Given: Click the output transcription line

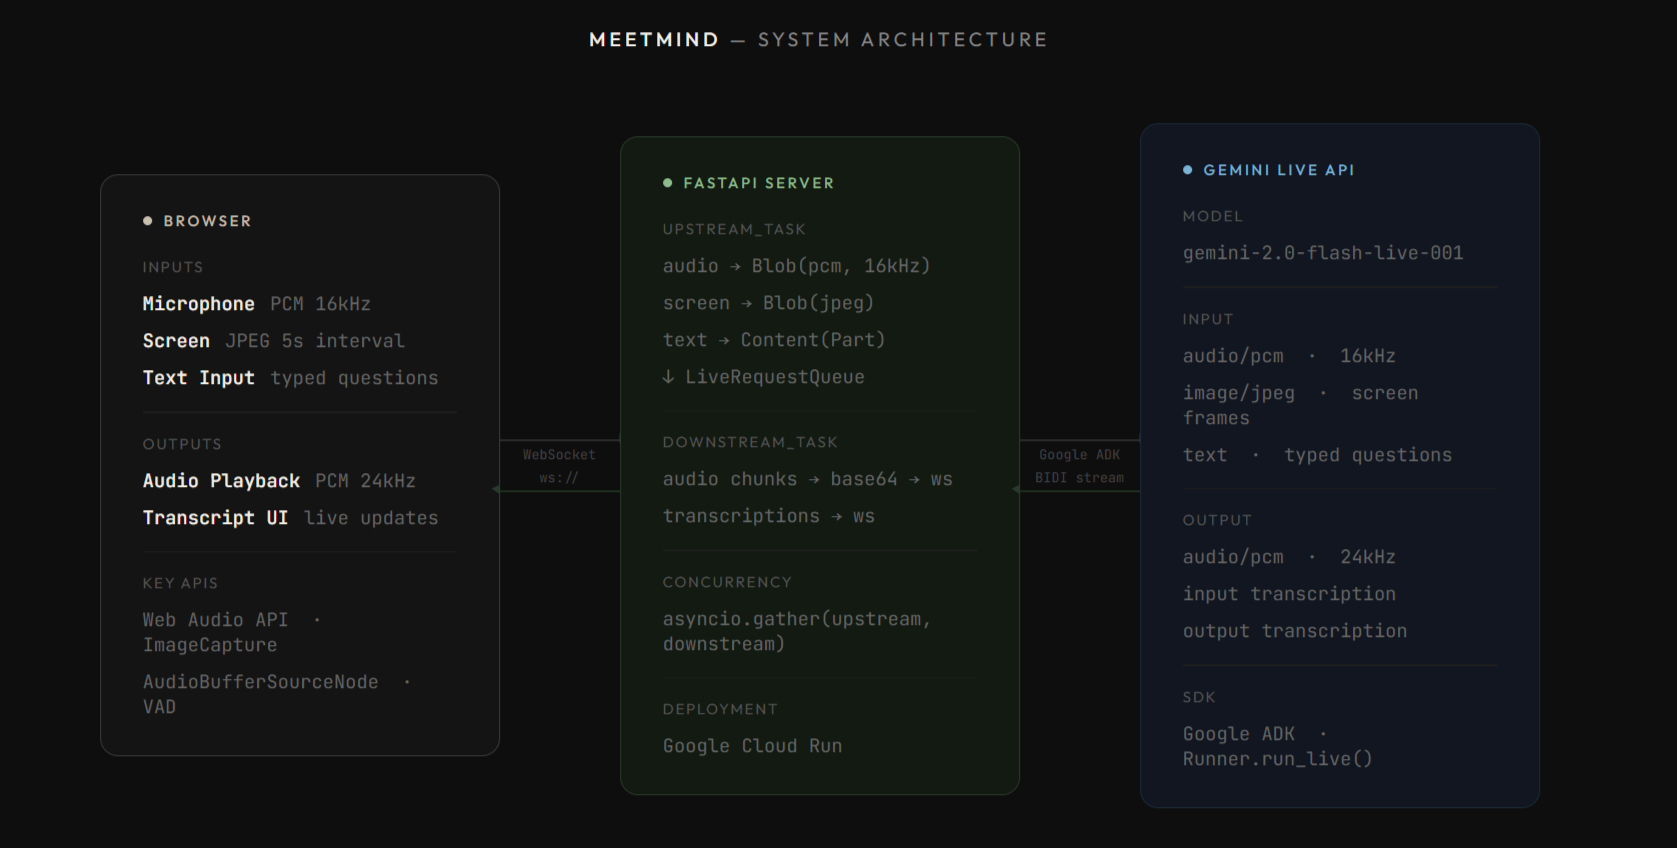Looking at the screenshot, I should pyautogui.click(x=1295, y=631).
